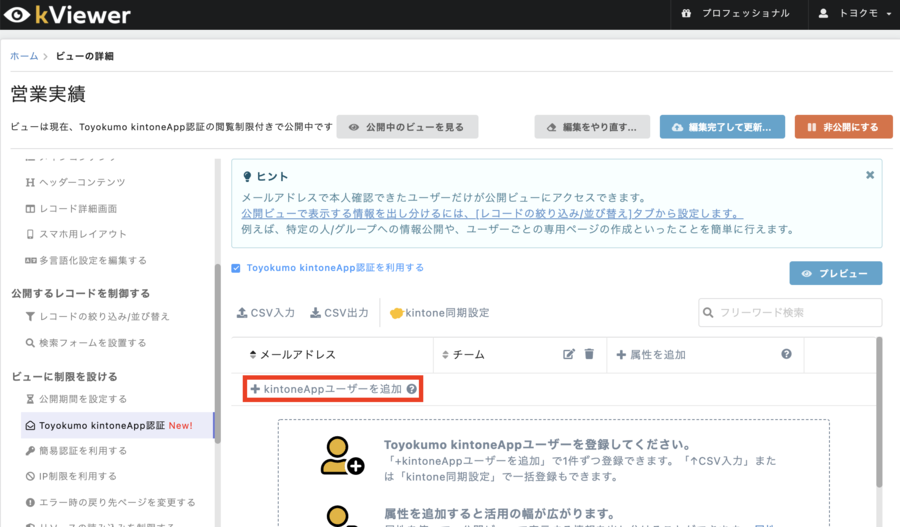Open レコードの絞り込み/並び替え in sidebar

pyautogui.click(x=98, y=316)
